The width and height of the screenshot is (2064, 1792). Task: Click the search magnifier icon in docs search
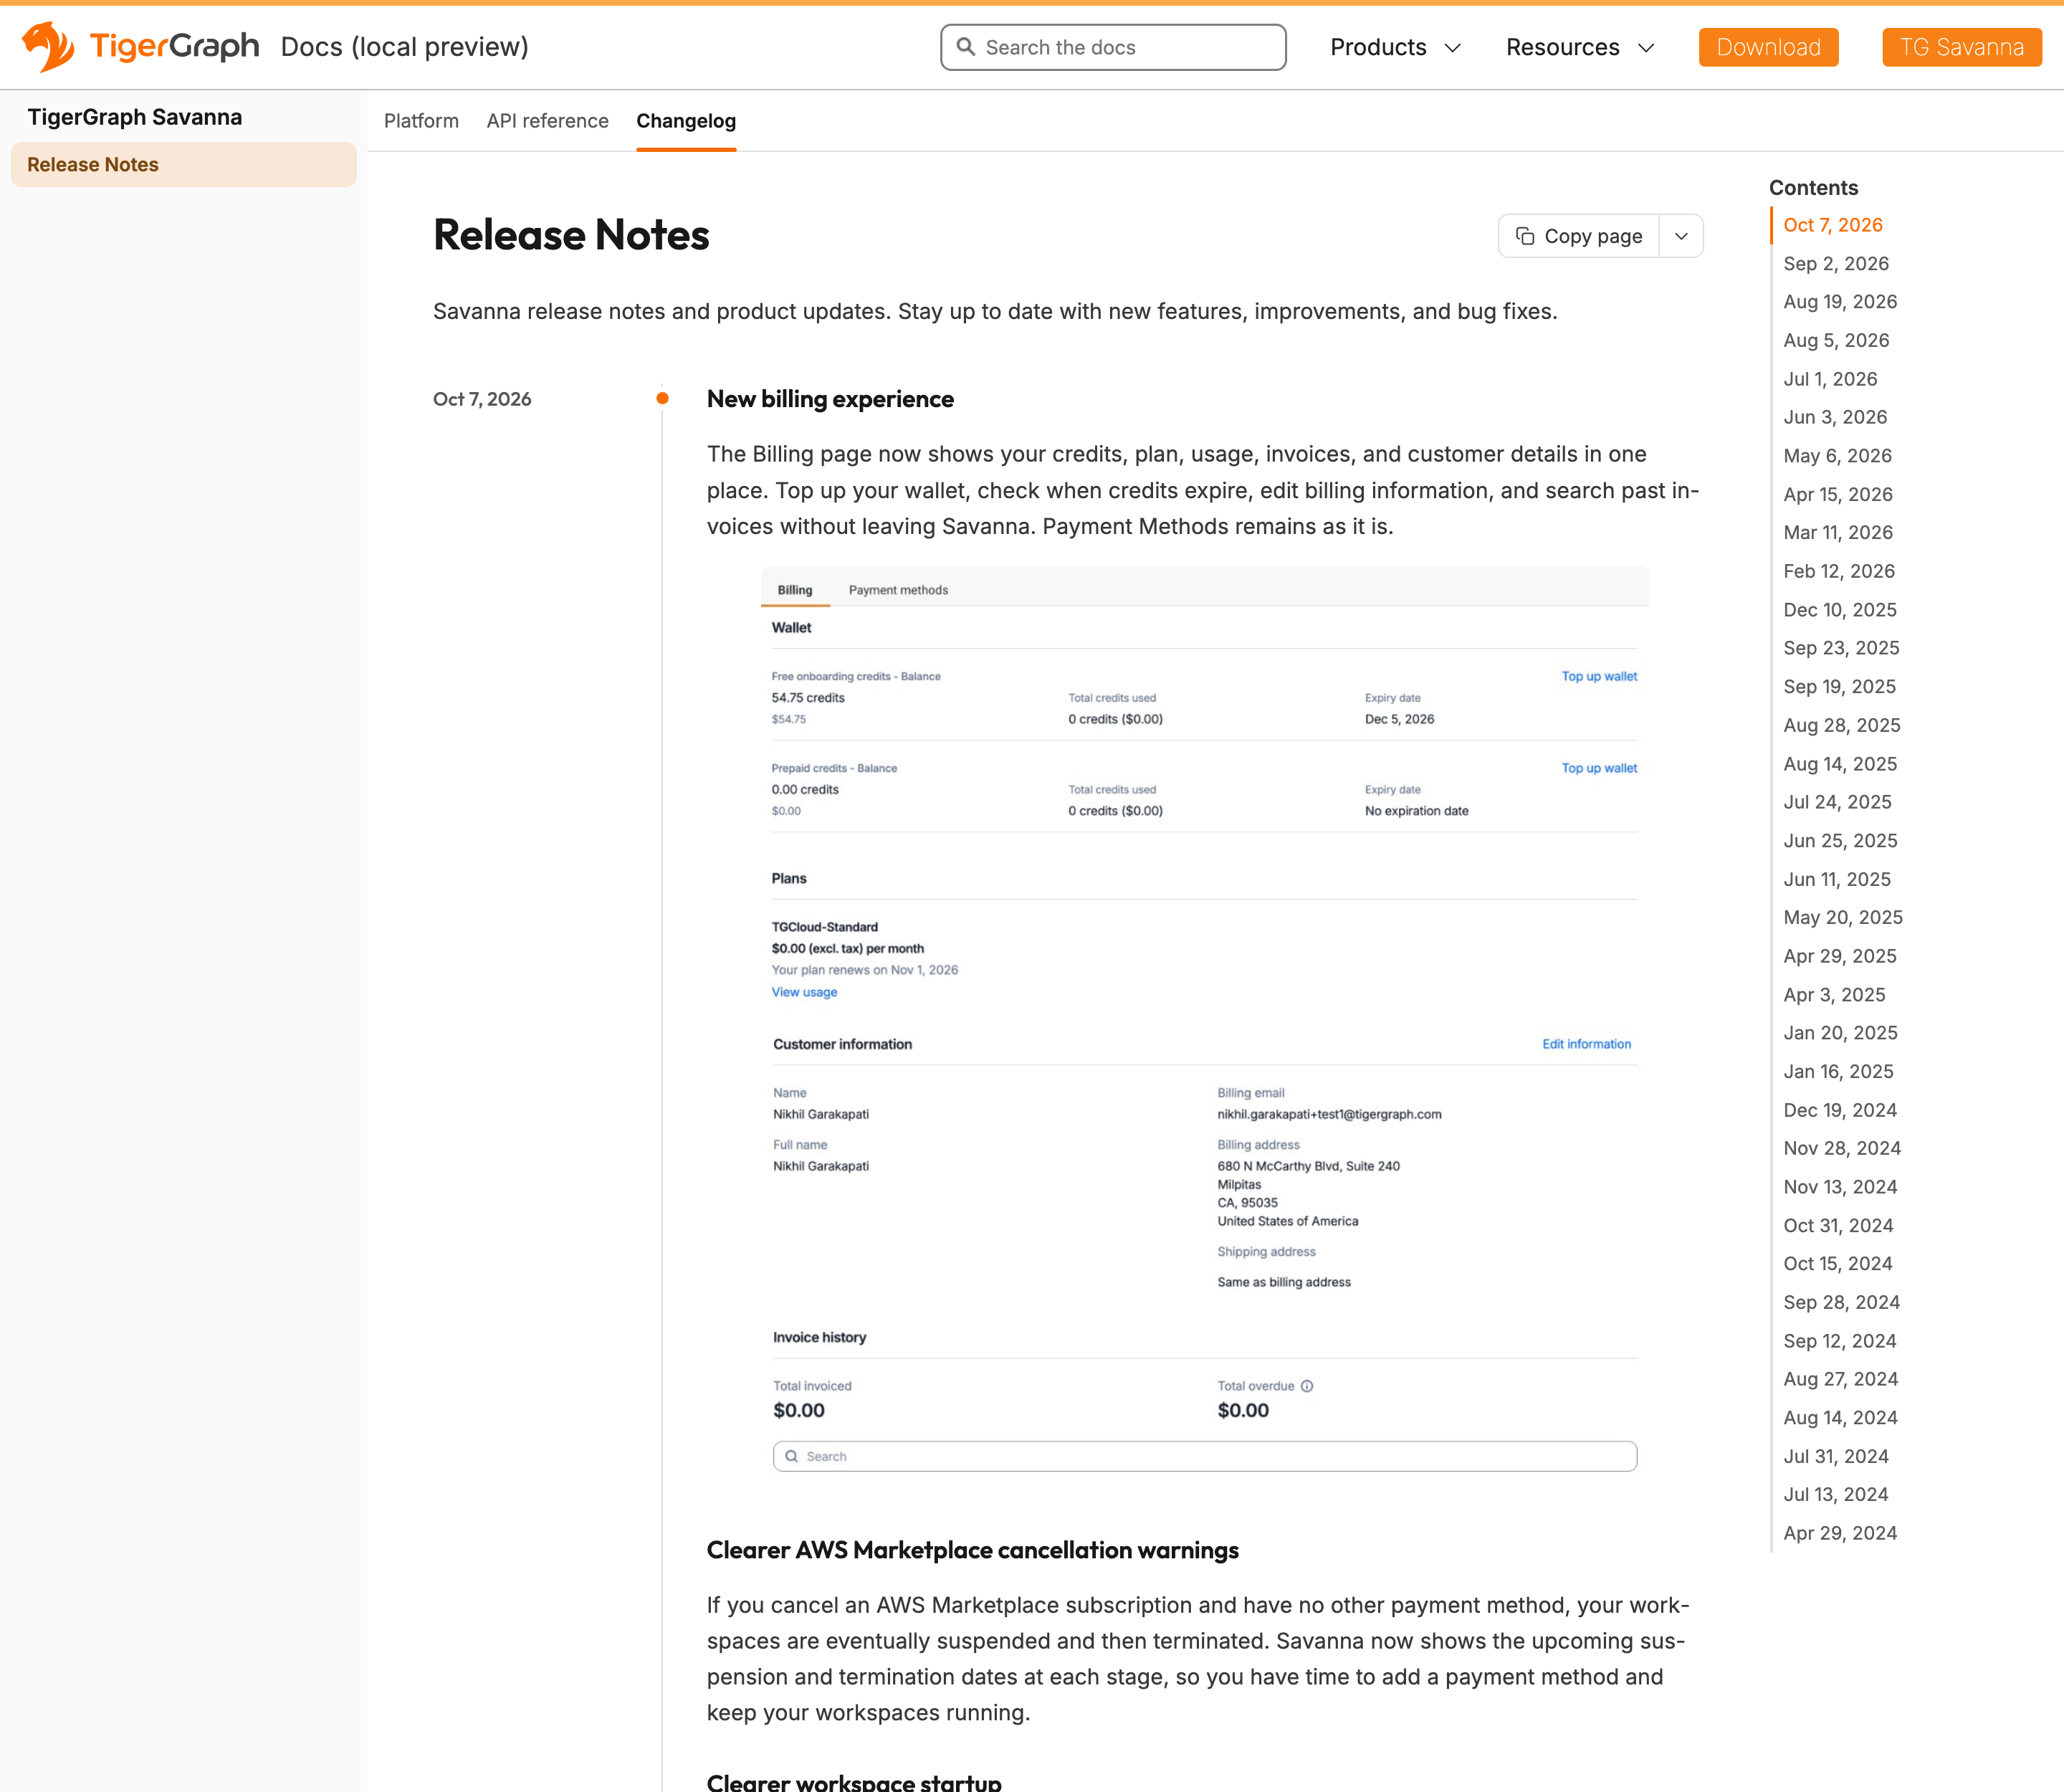click(x=965, y=47)
